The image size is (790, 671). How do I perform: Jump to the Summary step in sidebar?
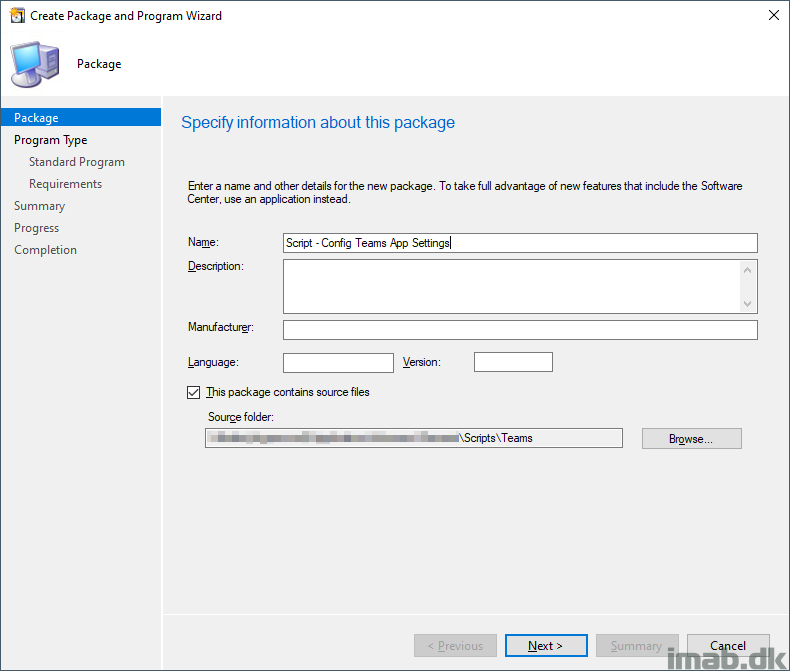tap(39, 206)
